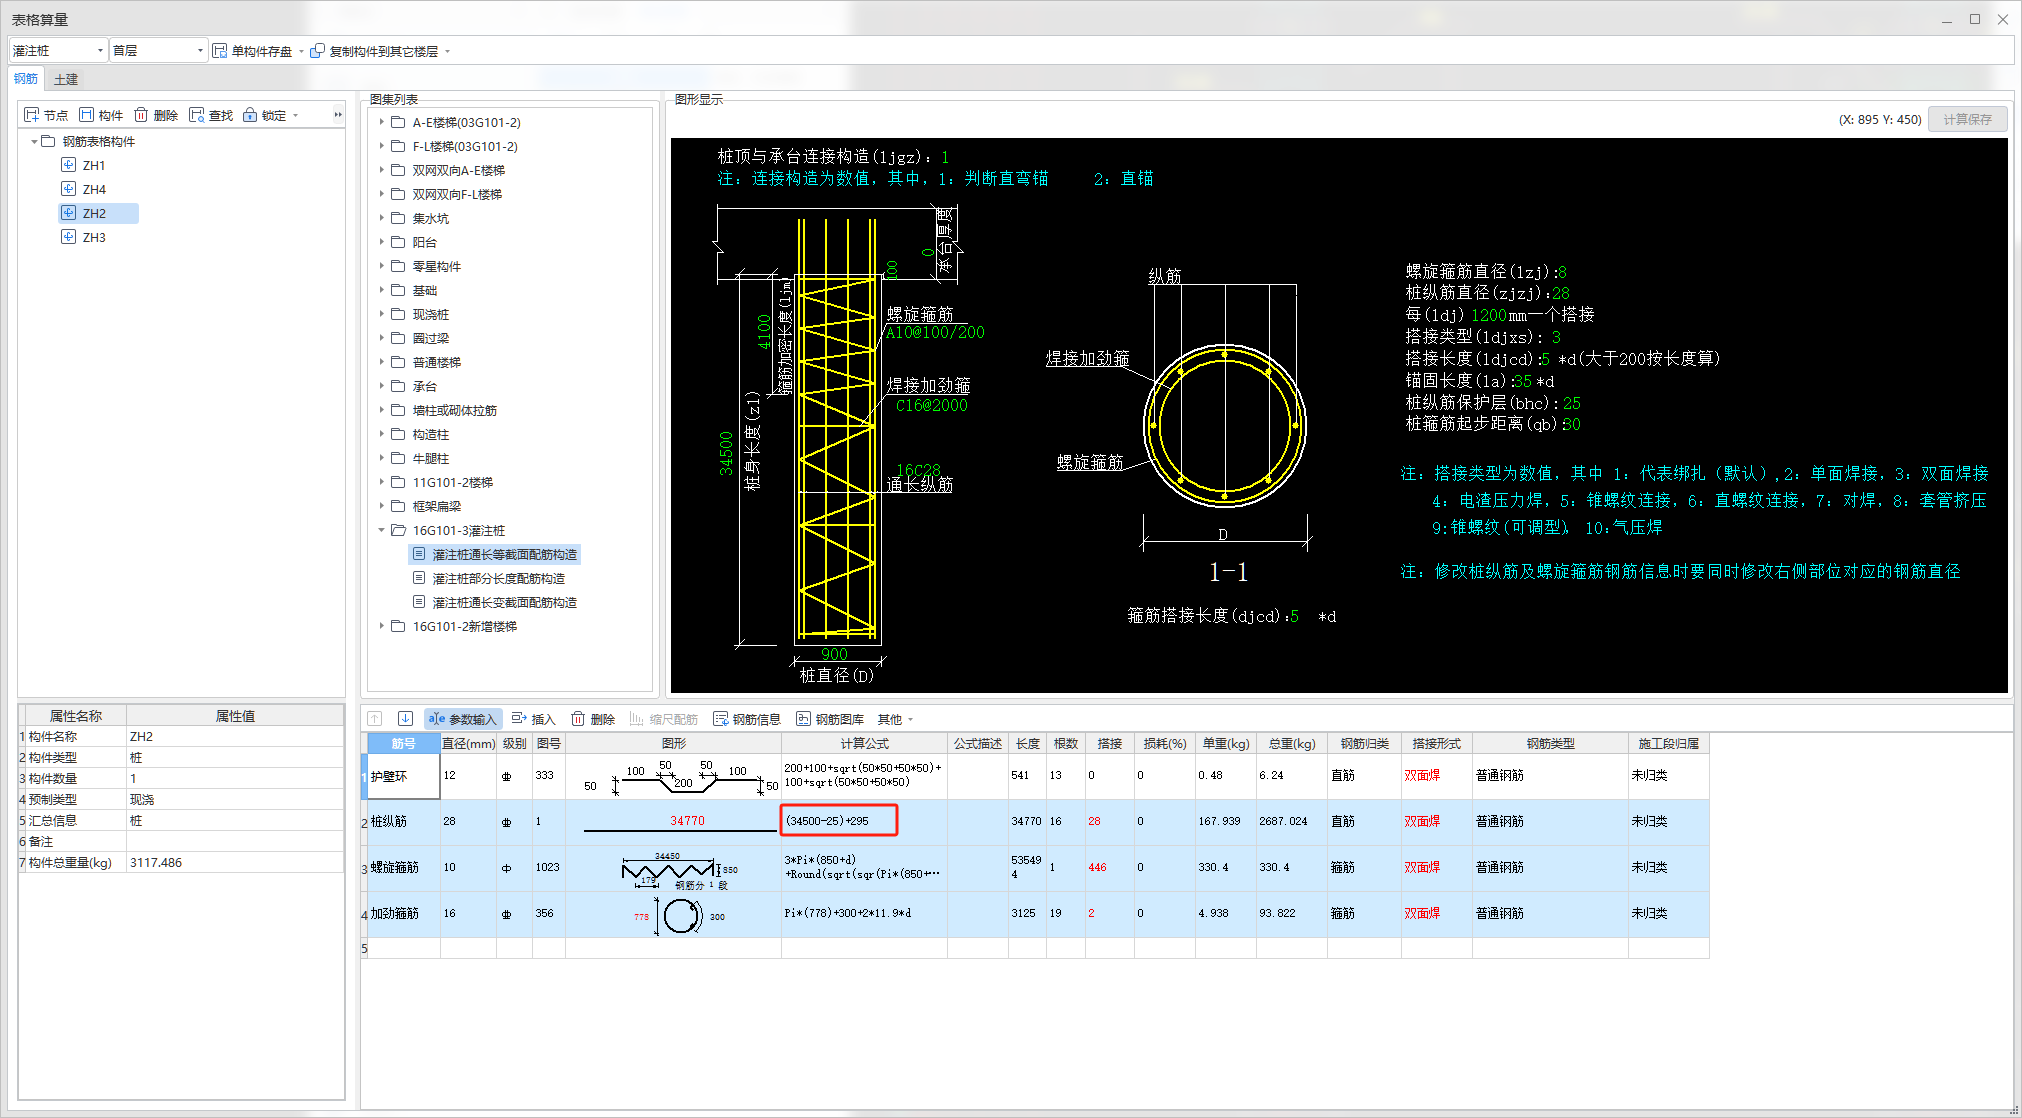Click the 锁定 lock icon
Image resolution: width=2022 pixels, height=1118 pixels.
click(x=250, y=115)
